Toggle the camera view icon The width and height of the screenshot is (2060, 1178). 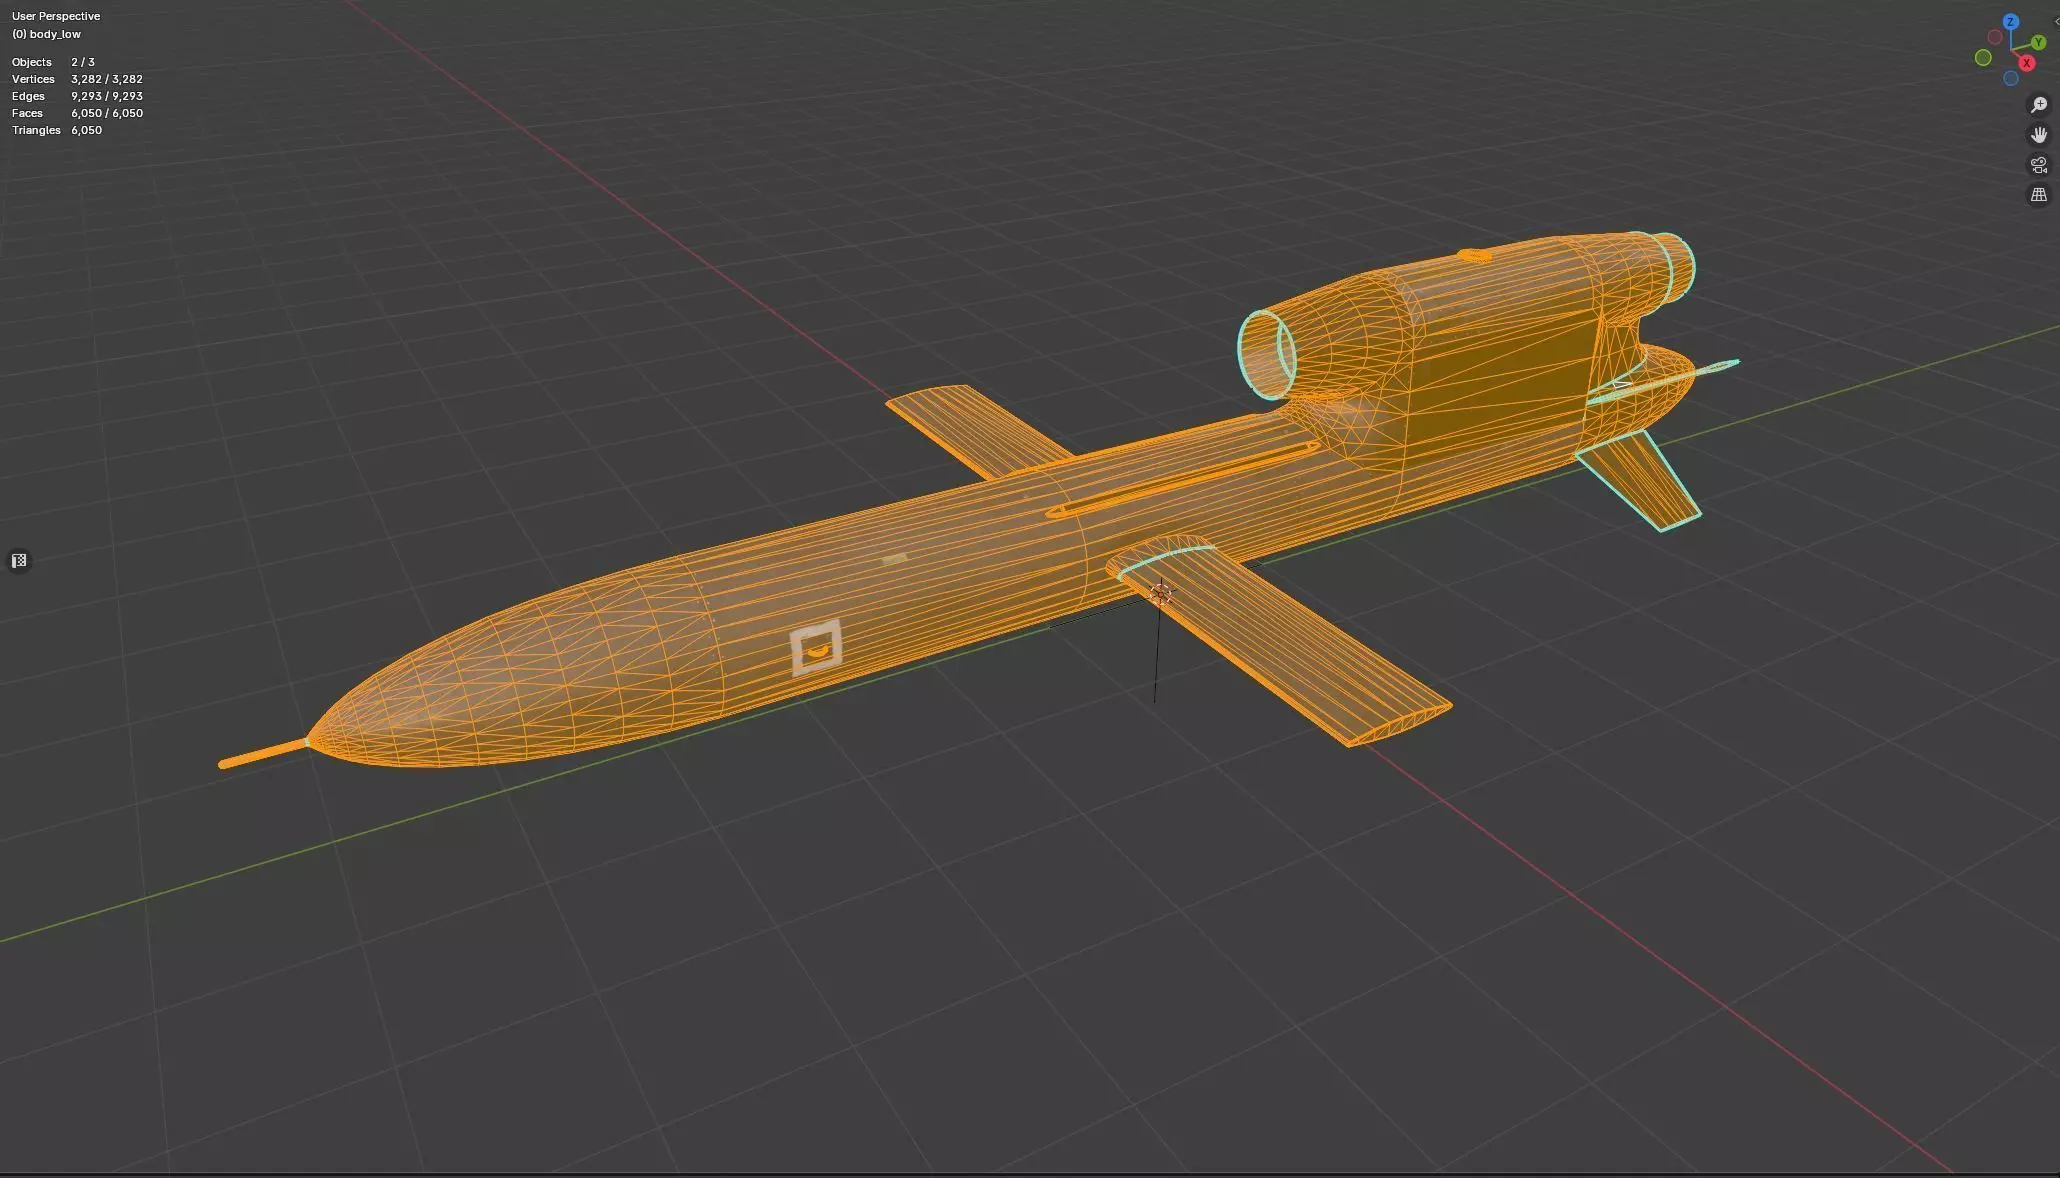pyautogui.click(x=2038, y=165)
